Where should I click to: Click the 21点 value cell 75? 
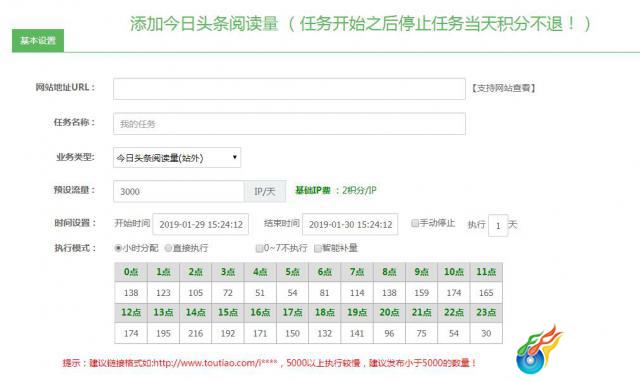(422, 333)
